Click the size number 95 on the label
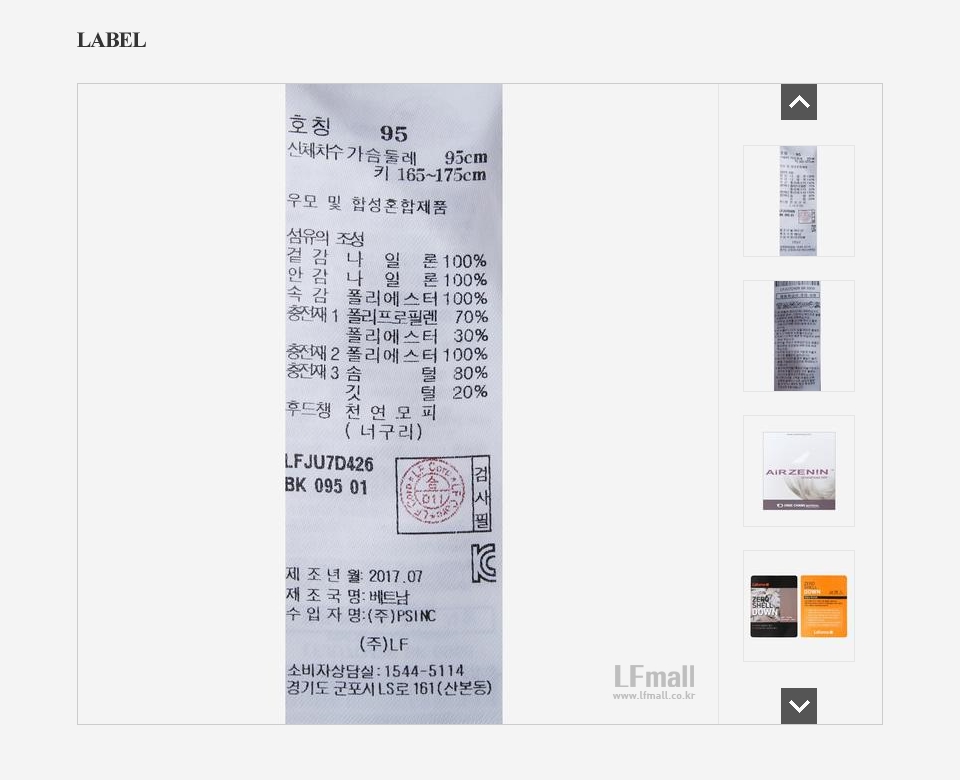 tap(394, 133)
